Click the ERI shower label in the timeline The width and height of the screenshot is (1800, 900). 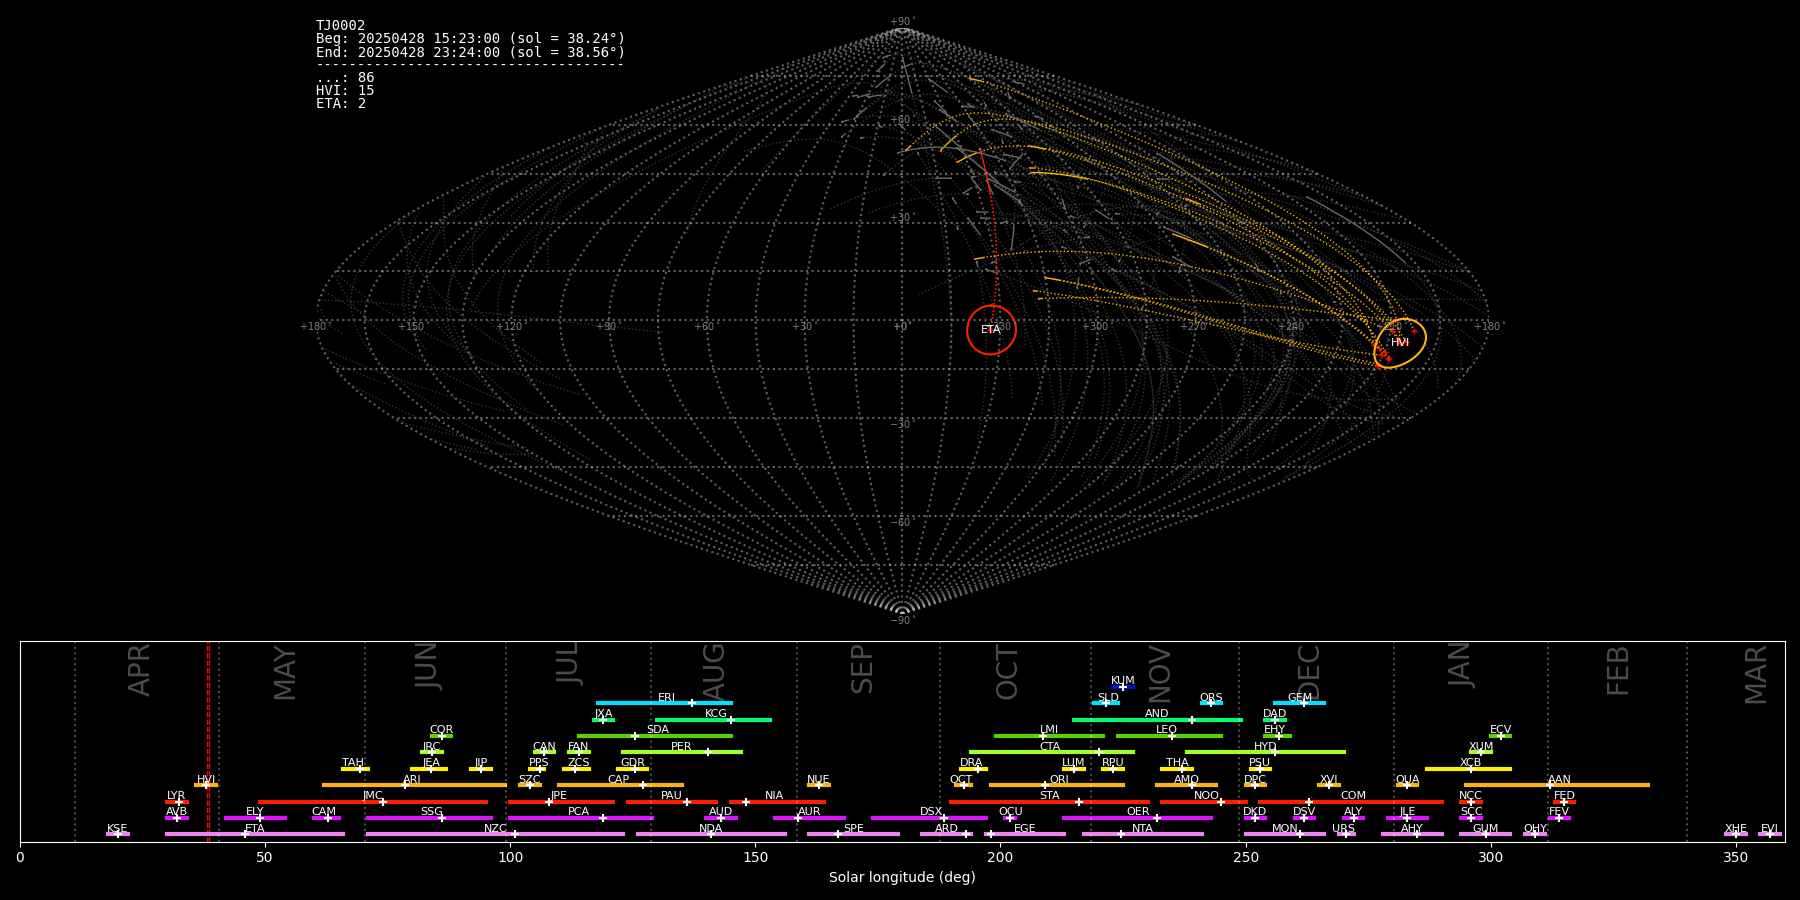pos(667,697)
